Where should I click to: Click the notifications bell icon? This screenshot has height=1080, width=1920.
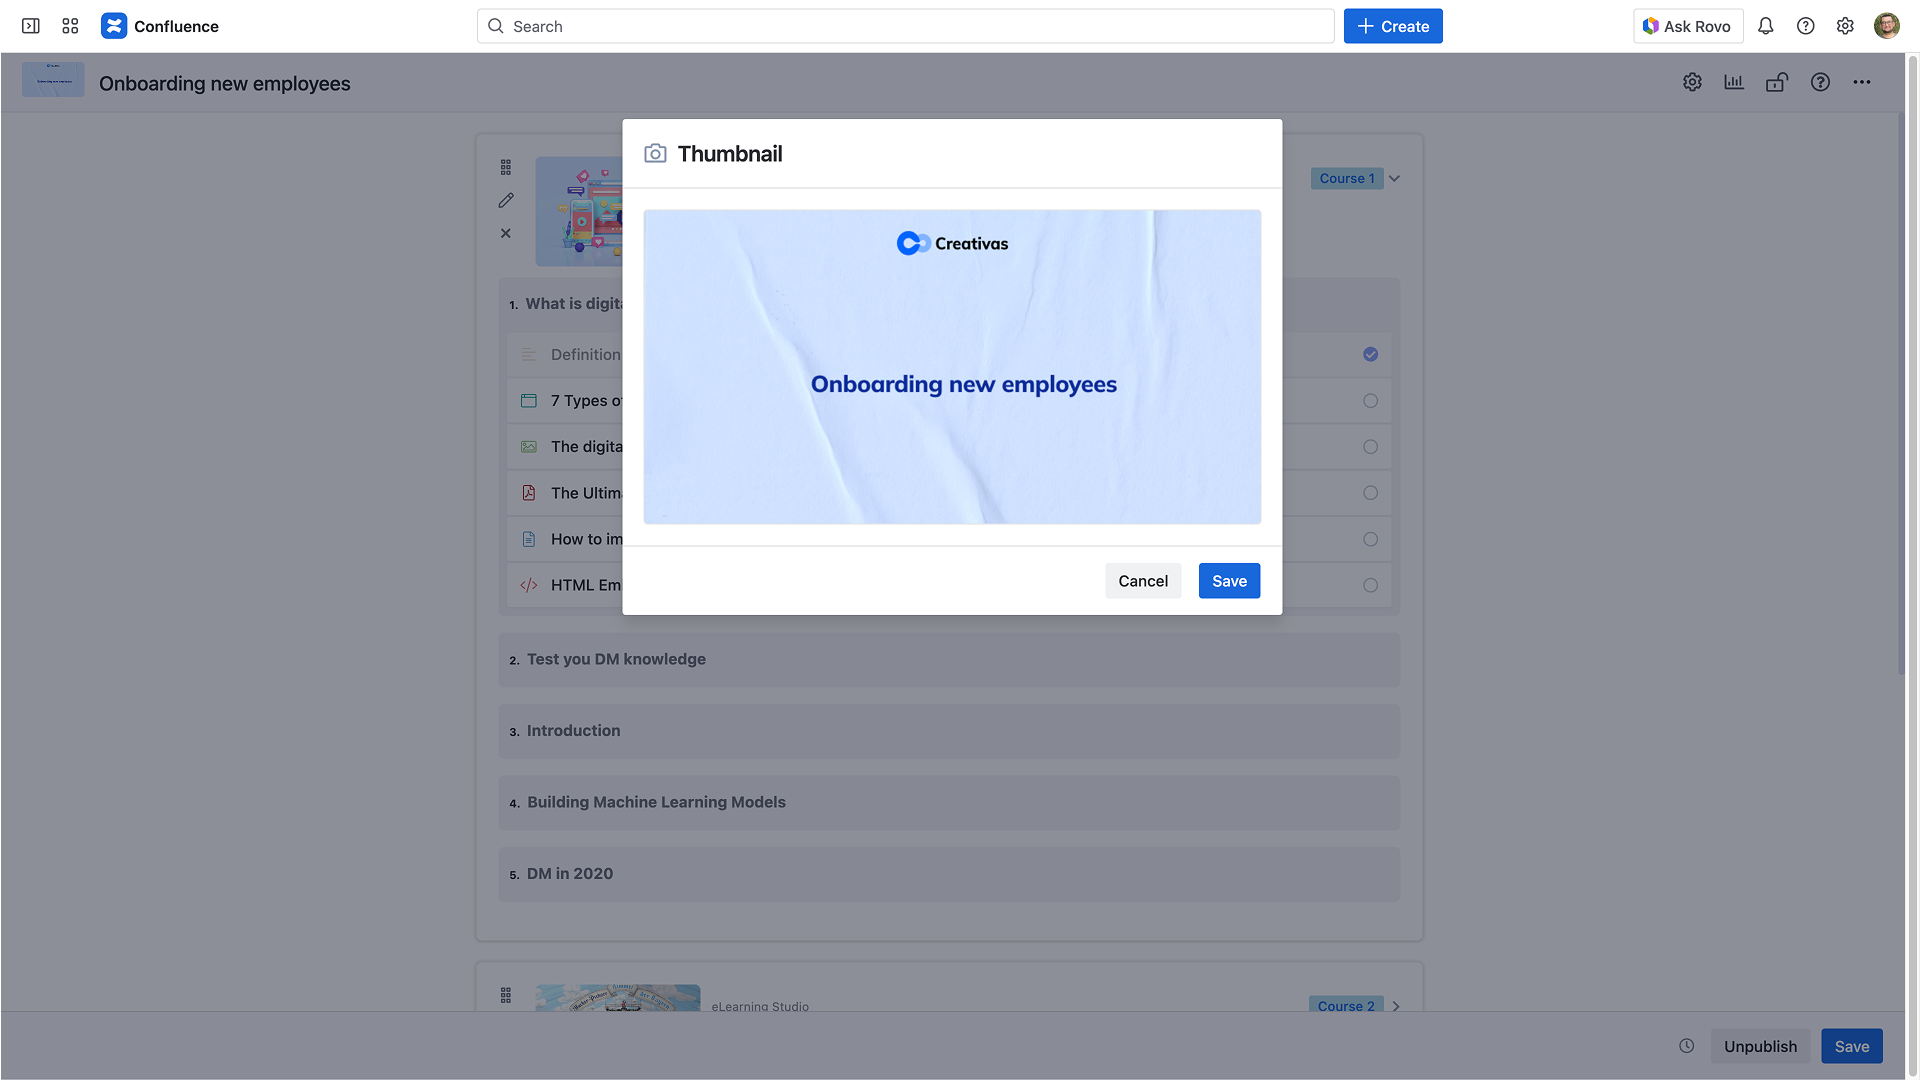coord(1765,26)
